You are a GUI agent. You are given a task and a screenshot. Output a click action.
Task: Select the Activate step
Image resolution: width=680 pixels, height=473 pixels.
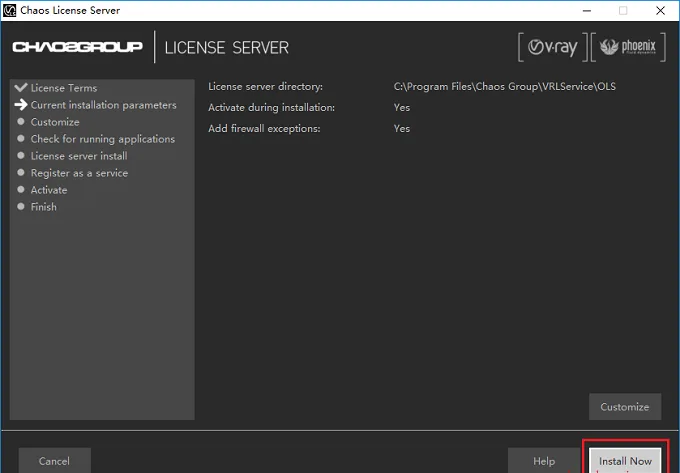(x=49, y=190)
